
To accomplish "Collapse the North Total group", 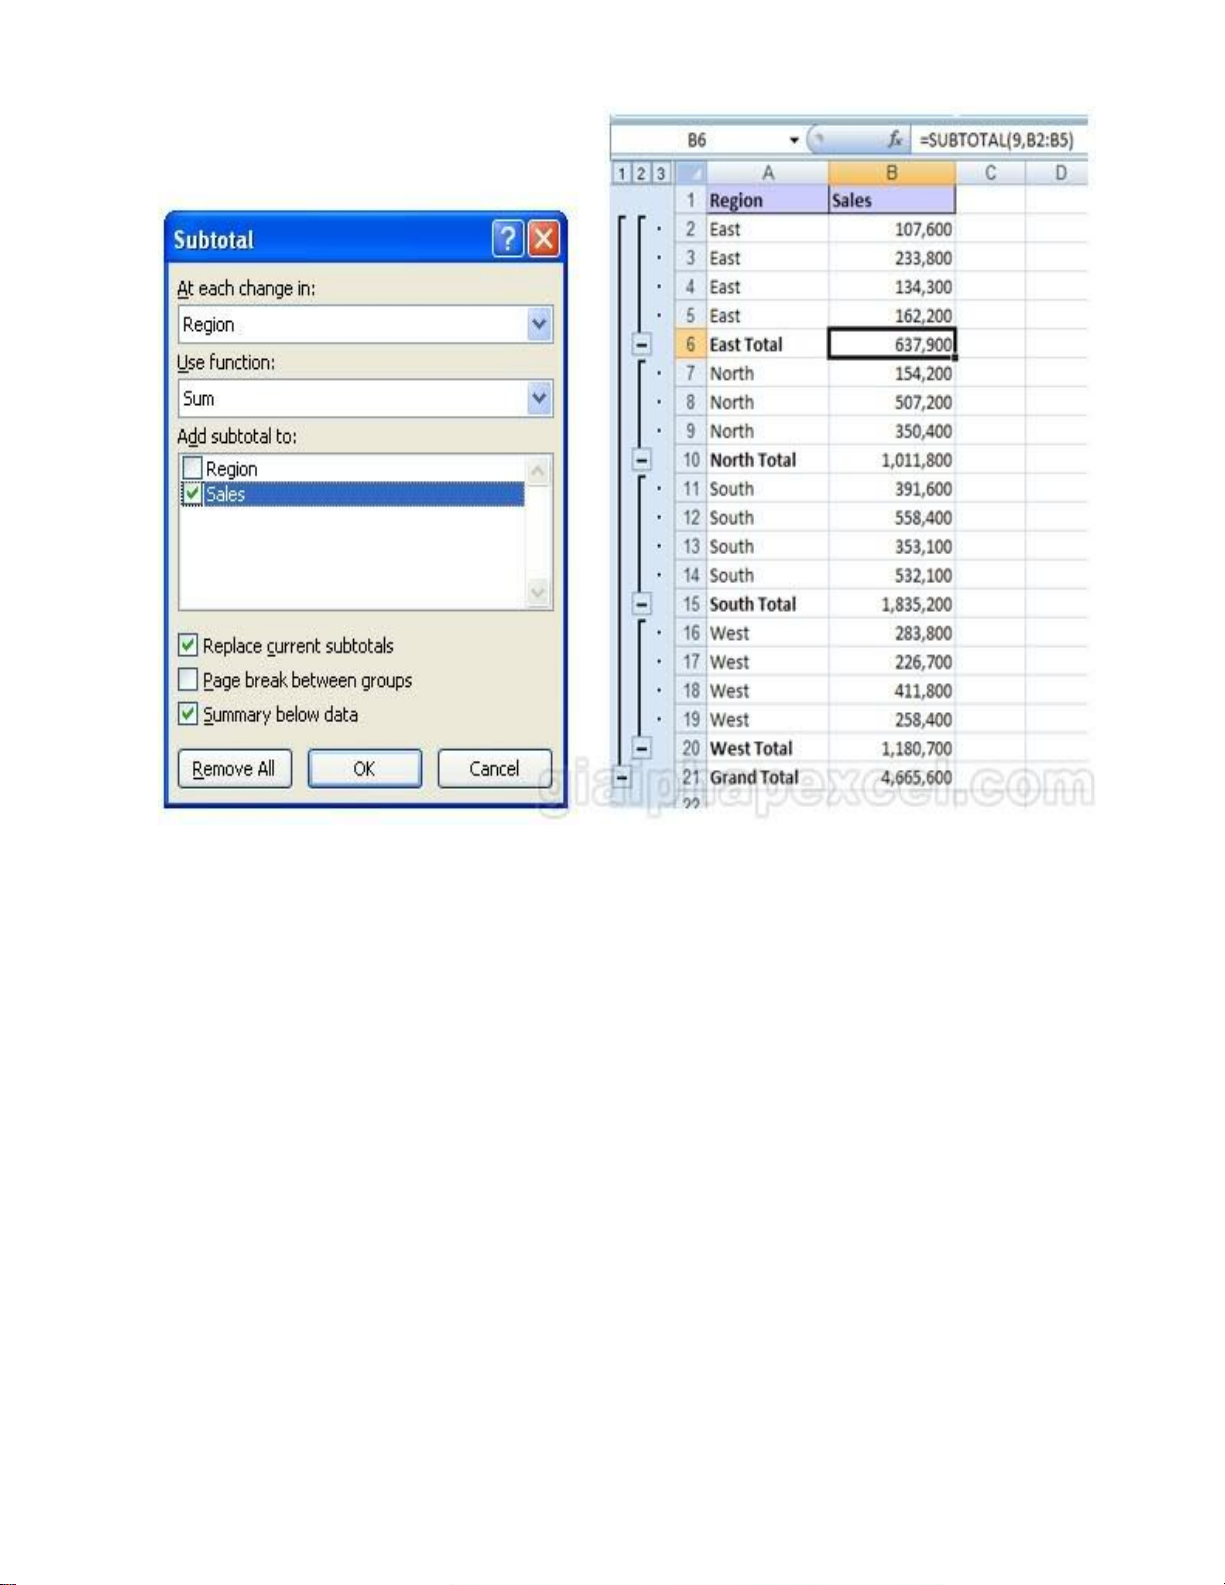I will point(642,460).
